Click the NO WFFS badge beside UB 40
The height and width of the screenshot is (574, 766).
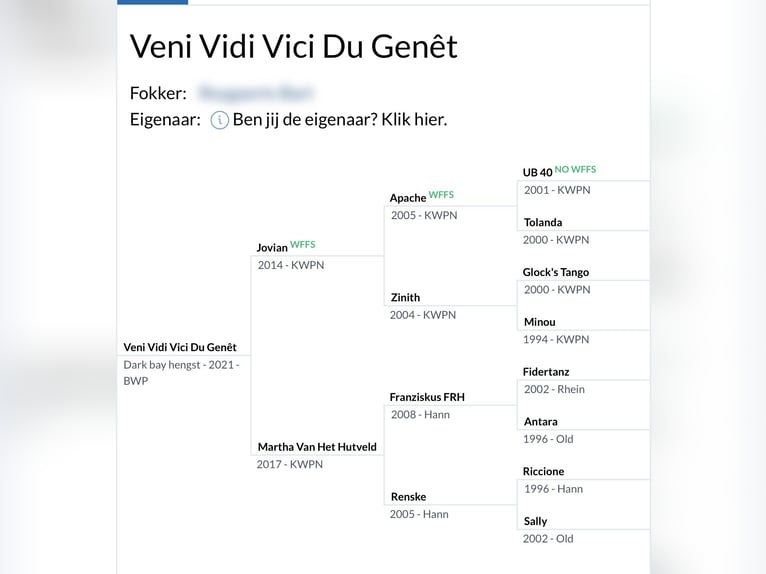pos(575,169)
